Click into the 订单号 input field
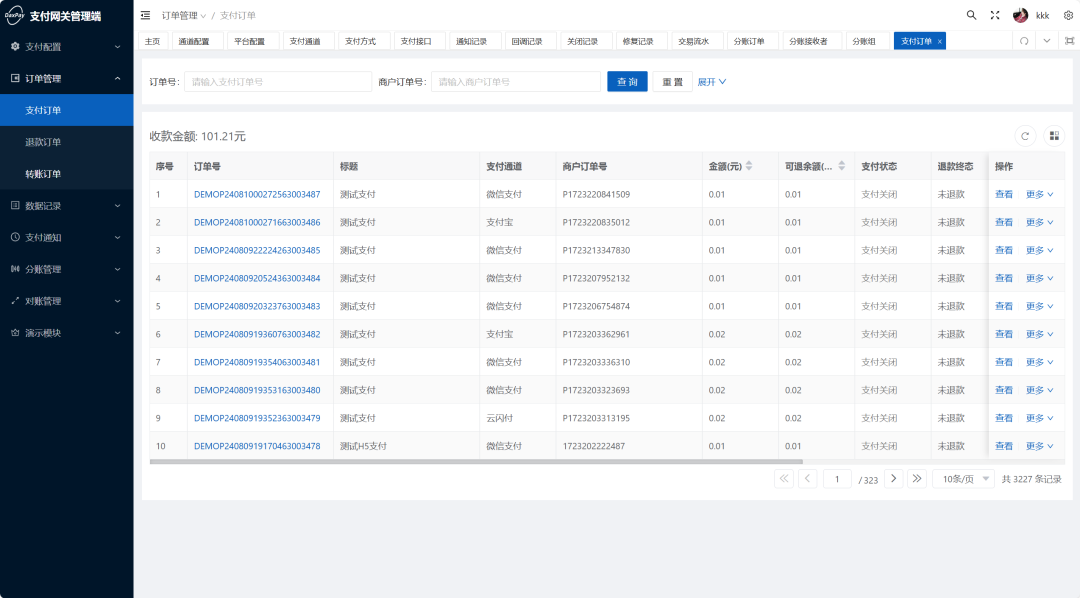The width and height of the screenshot is (1080, 598). [278, 81]
